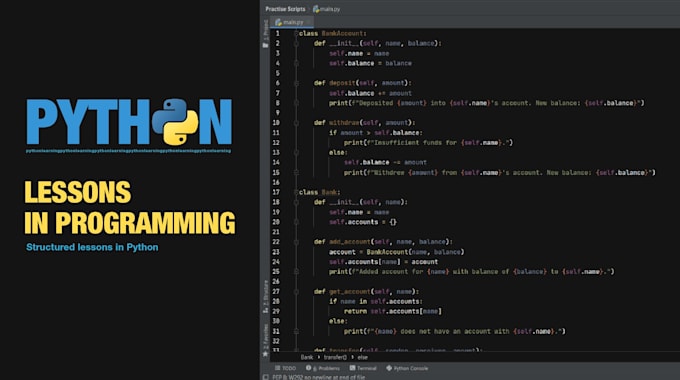Click 'if amount > self.balance:' line
The width and height of the screenshot is (680, 380).
coord(376,133)
